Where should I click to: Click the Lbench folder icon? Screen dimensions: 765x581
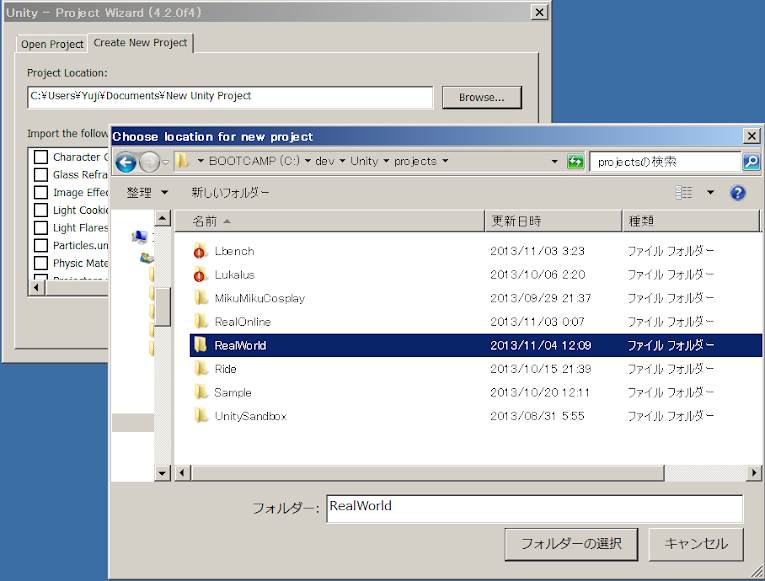point(200,251)
